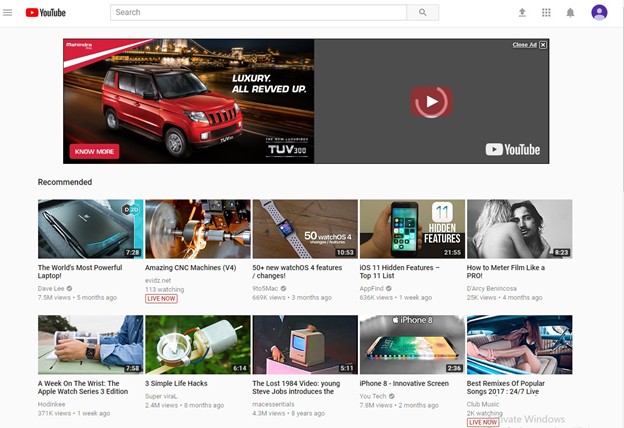624x428 pixels.
Task: Open the notifications bell
Action: (570, 13)
